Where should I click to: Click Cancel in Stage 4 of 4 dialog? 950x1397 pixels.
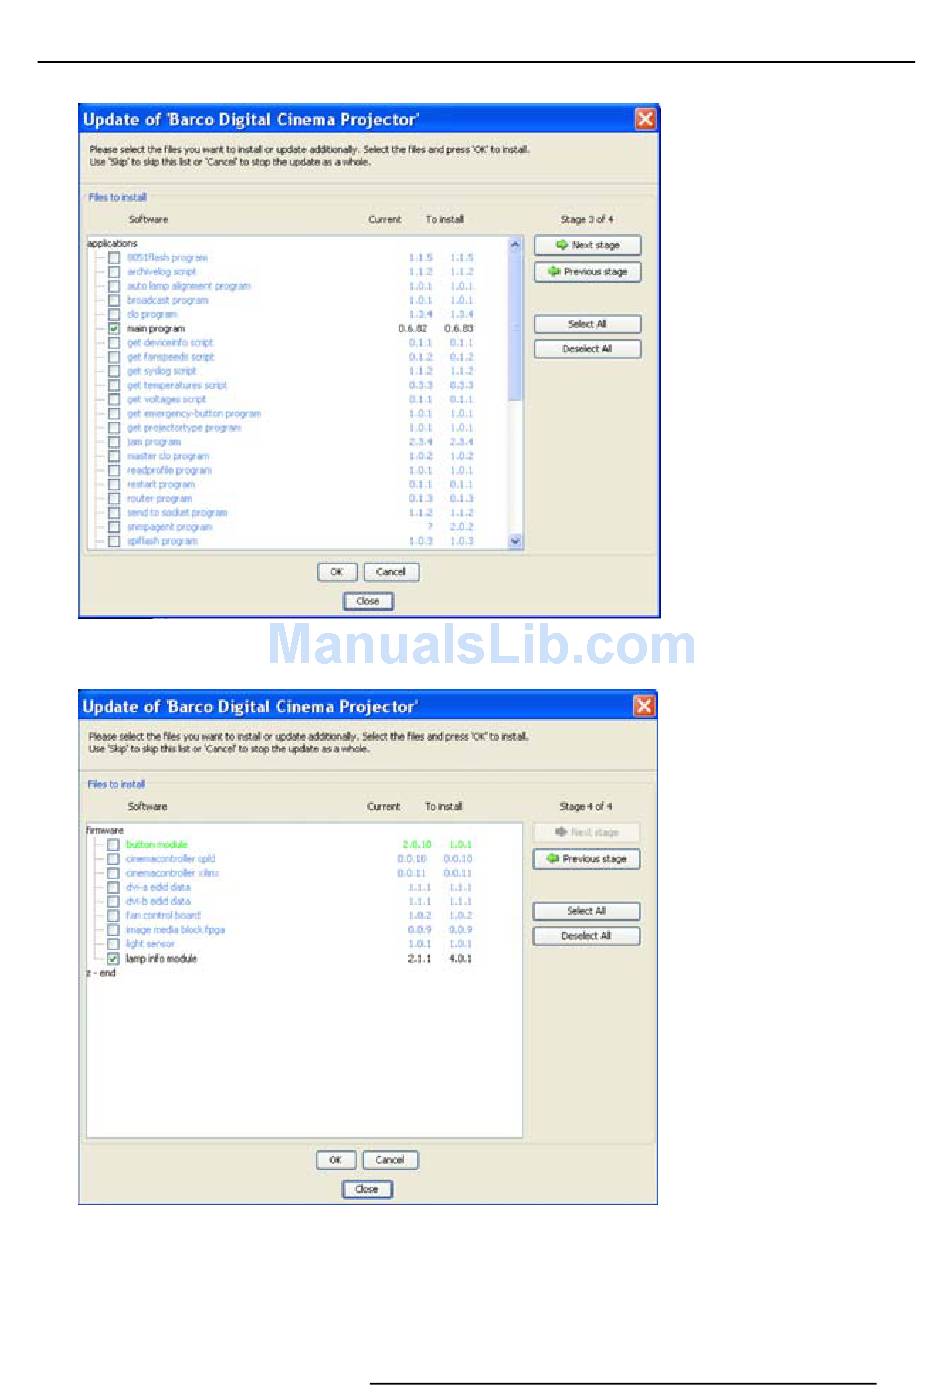(390, 1160)
